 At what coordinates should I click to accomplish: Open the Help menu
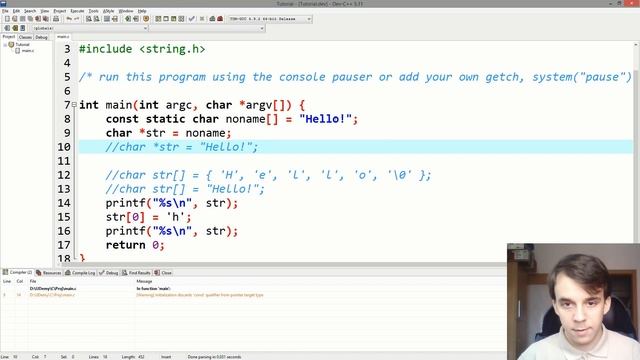(x=142, y=11)
